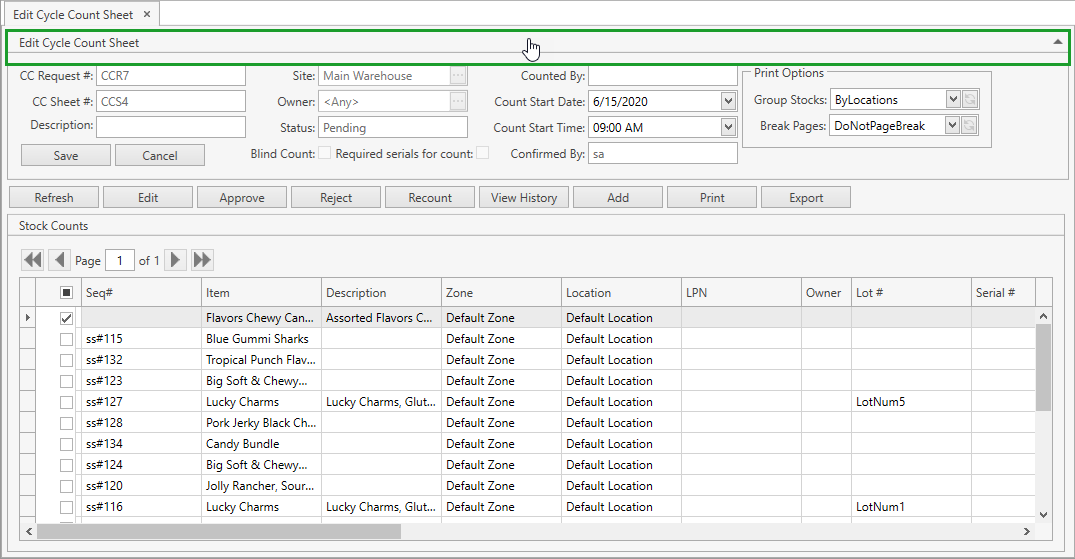Go to previous page arrow

[x=59, y=260]
